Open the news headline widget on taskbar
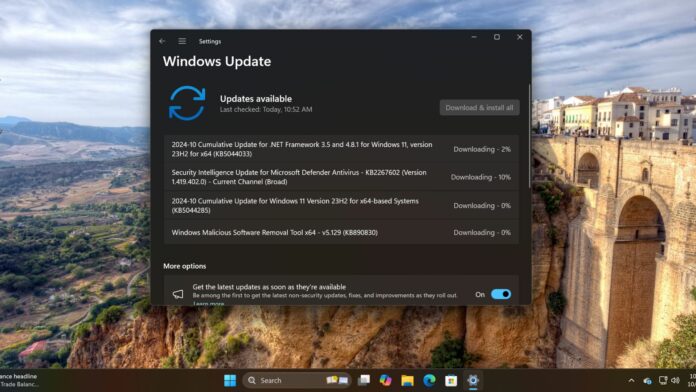The height and width of the screenshot is (392, 696). click(19, 380)
